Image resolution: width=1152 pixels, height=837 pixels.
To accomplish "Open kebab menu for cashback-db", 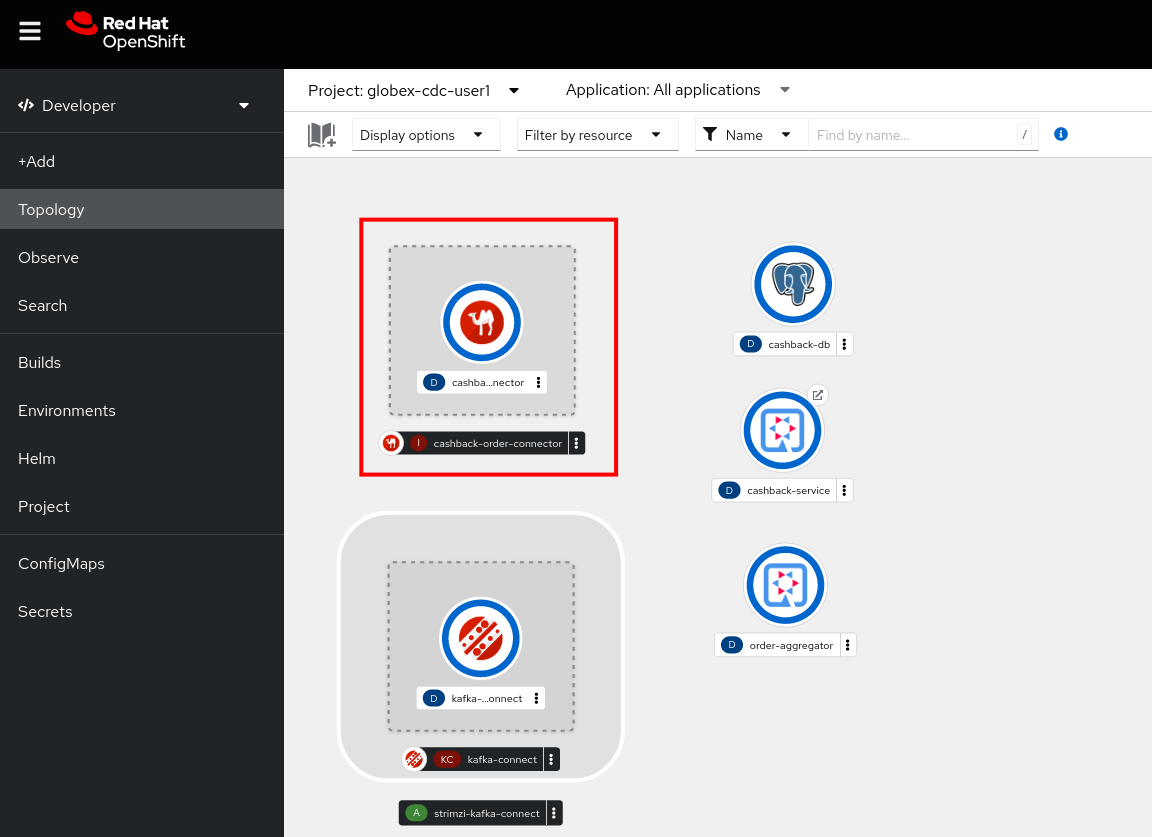I will (x=844, y=345).
